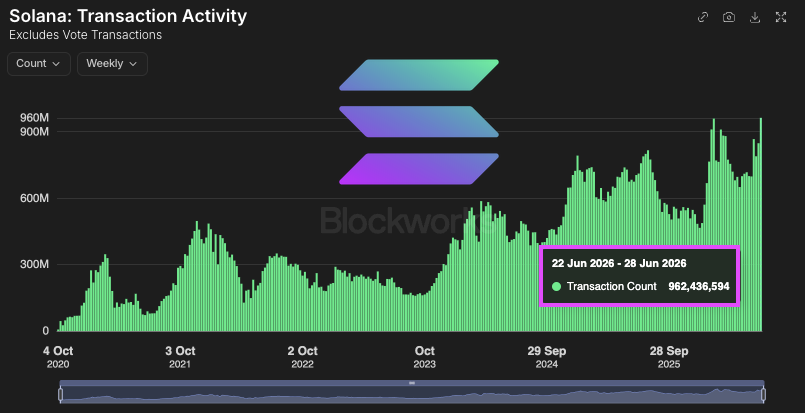Click the tooltip value 962,436,594
The image size is (805, 413).
tap(699, 287)
